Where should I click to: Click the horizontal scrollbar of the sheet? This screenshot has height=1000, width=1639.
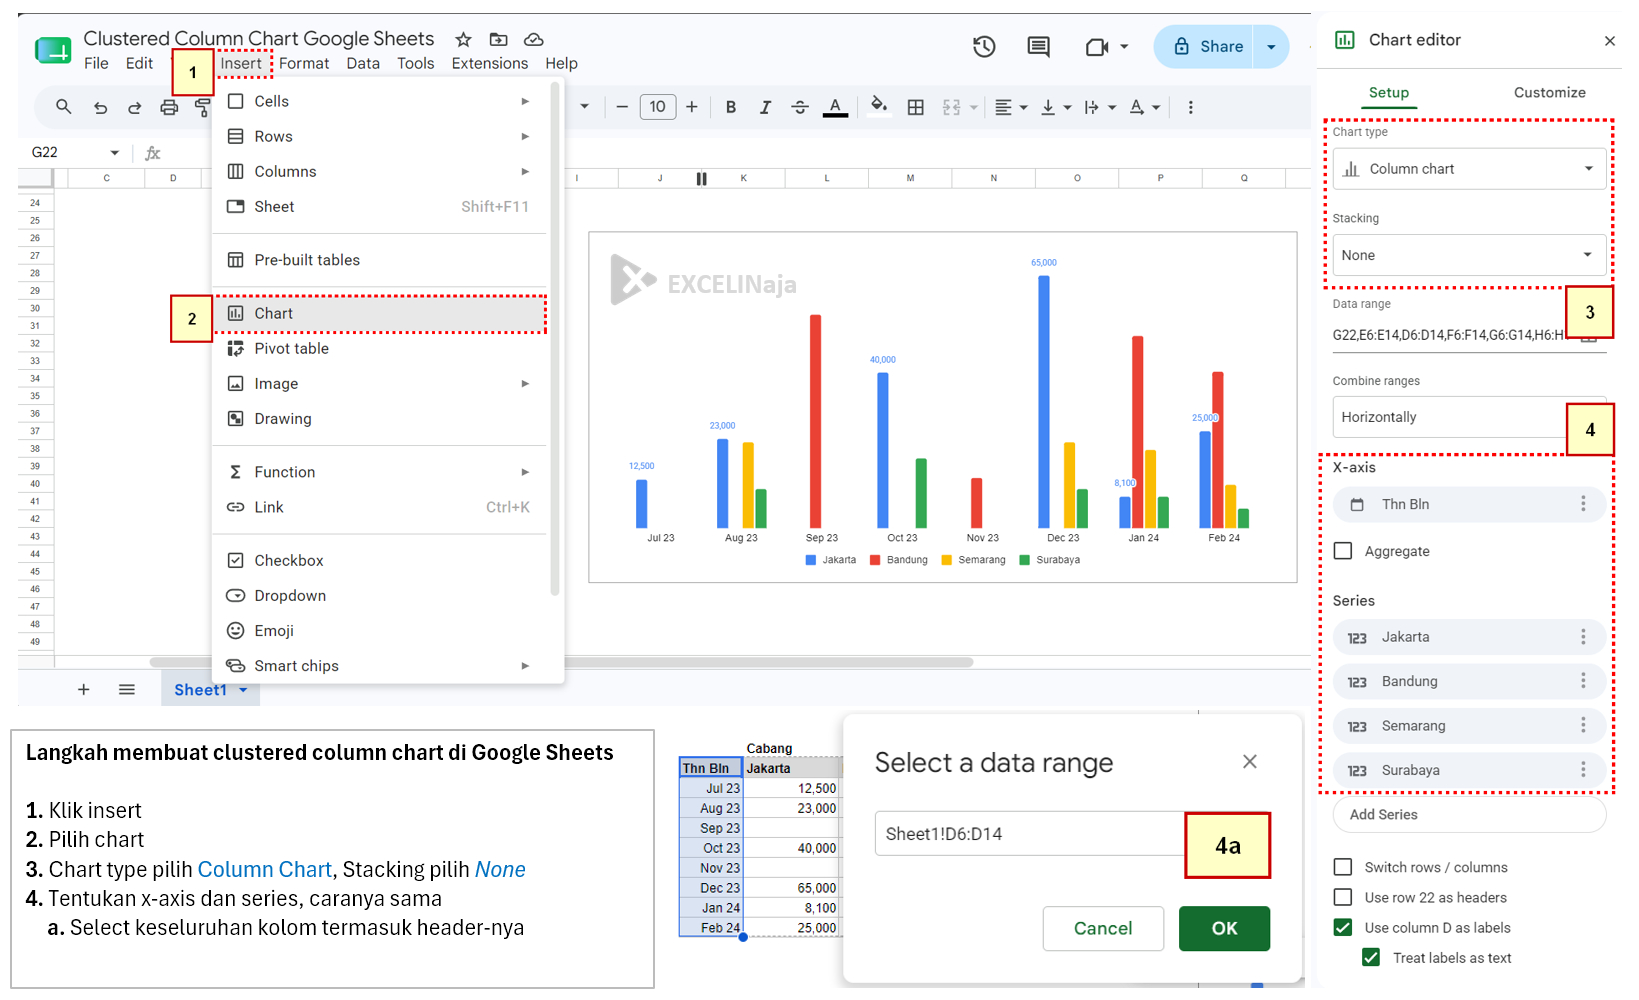[x=561, y=662]
